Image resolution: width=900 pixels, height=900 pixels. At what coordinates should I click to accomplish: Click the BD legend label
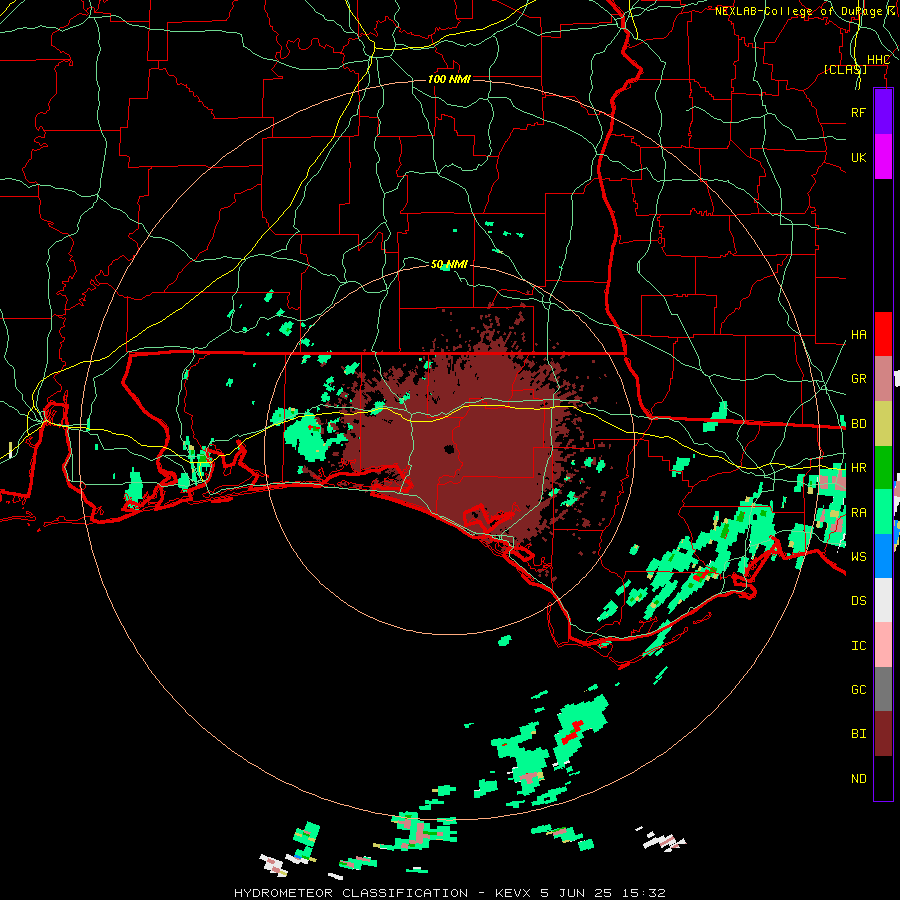pos(858,424)
